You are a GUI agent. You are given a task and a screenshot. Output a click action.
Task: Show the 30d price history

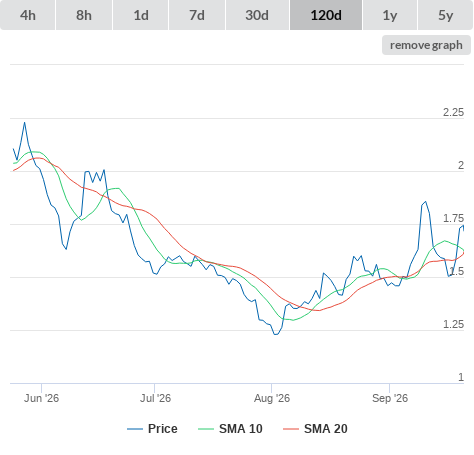pos(257,15)
